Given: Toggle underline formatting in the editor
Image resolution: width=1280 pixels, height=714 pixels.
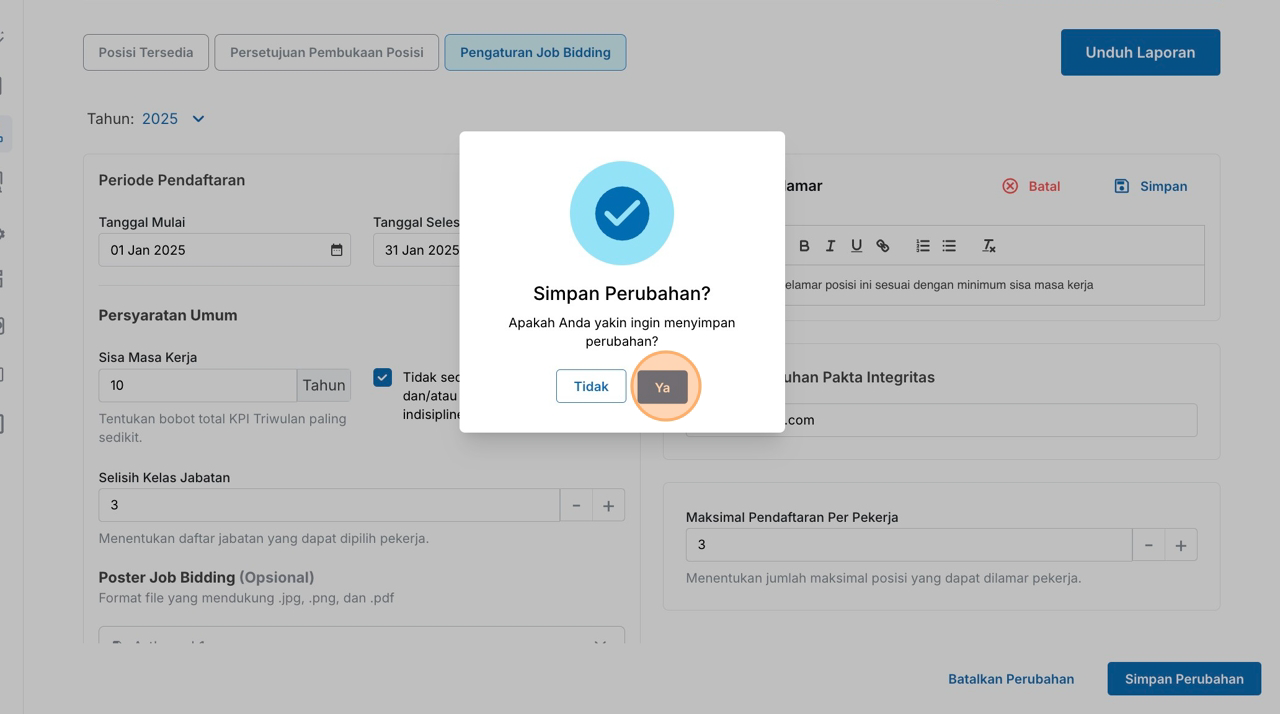Looking at the screenshot, I should (x=856, y=246).
